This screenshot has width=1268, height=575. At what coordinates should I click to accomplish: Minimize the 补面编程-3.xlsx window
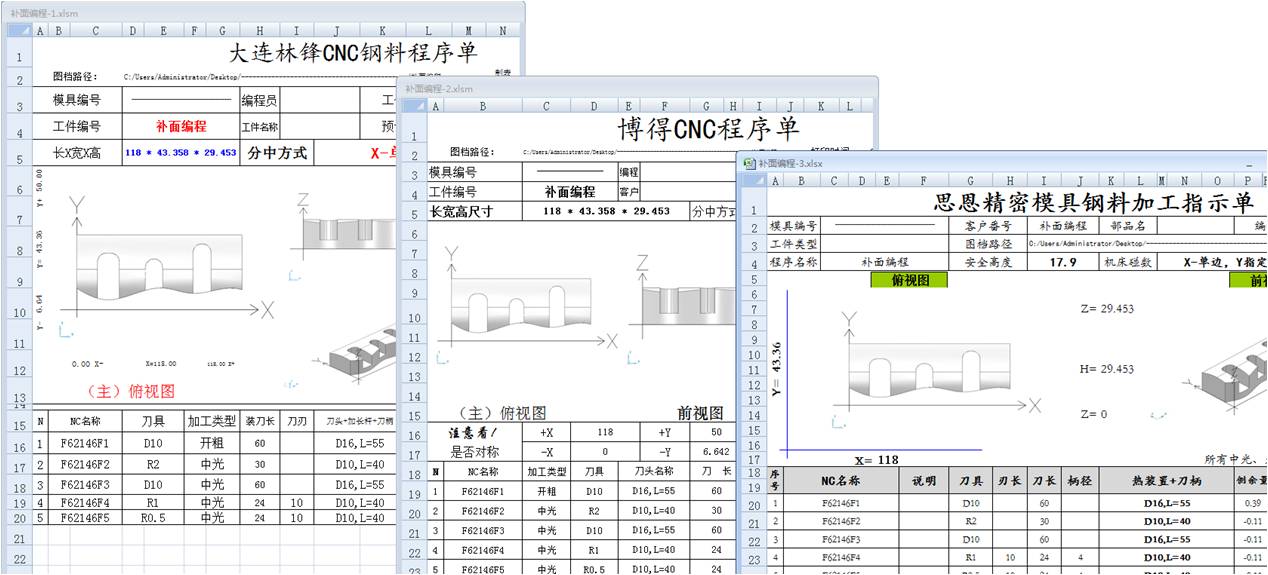(1247, 163)
